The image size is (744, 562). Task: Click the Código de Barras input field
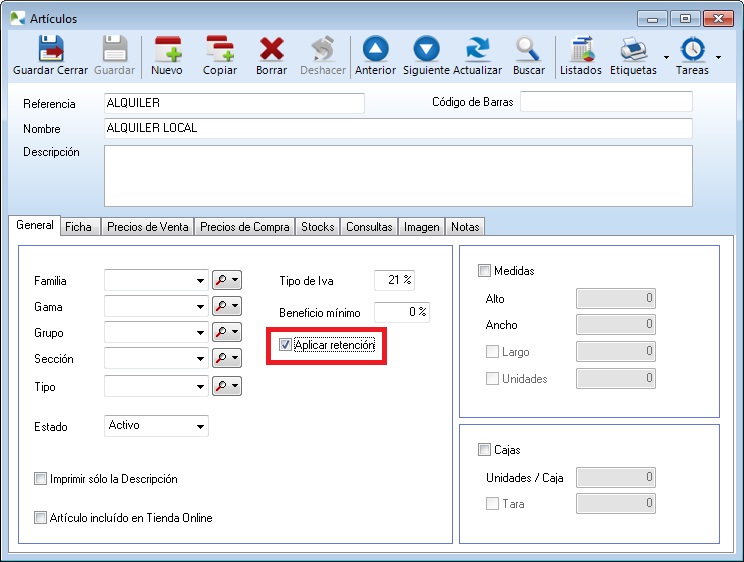click(x=606, y=102)
